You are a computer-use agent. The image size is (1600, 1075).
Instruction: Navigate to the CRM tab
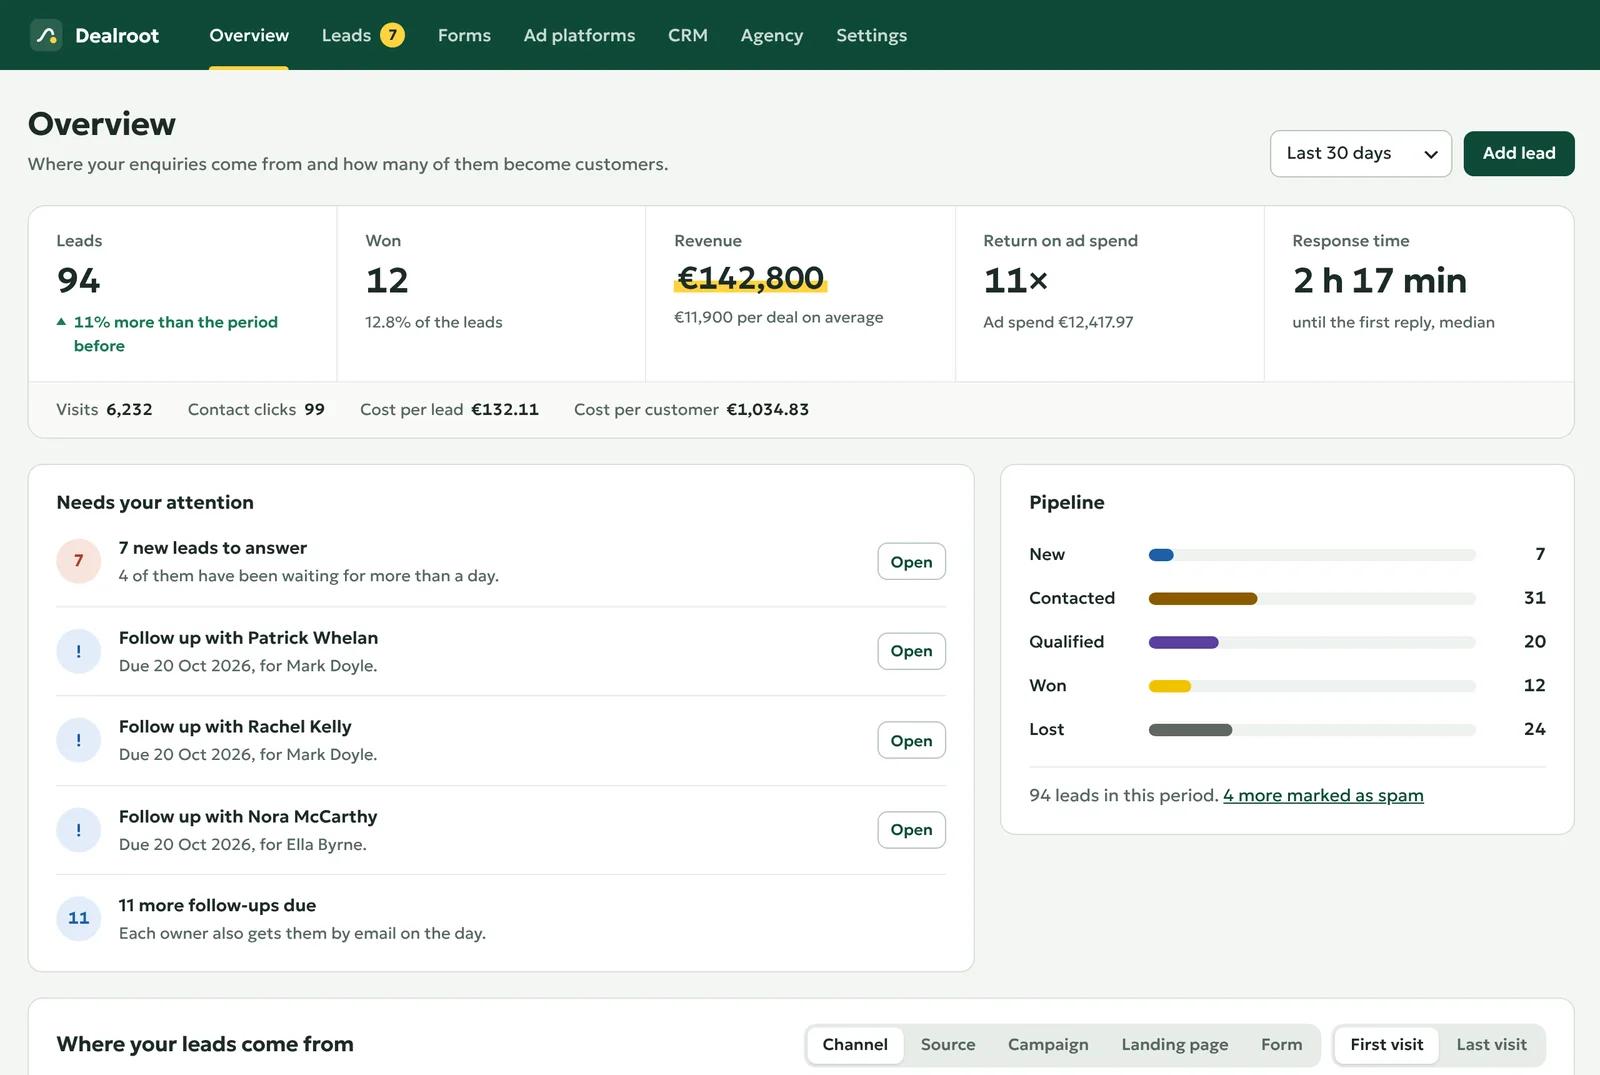click(x=688, y=35)
